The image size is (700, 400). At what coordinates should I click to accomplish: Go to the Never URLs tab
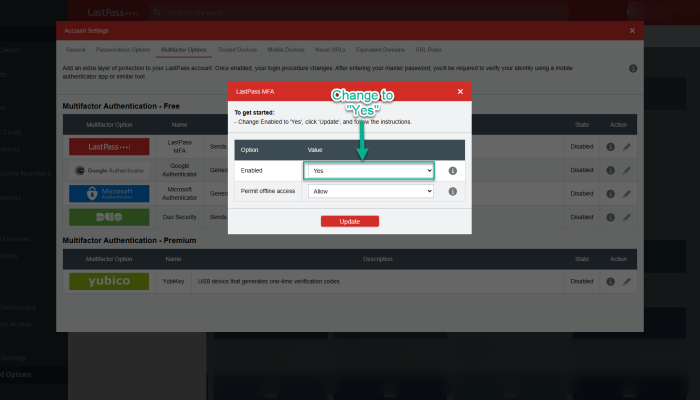click(330, 50)
